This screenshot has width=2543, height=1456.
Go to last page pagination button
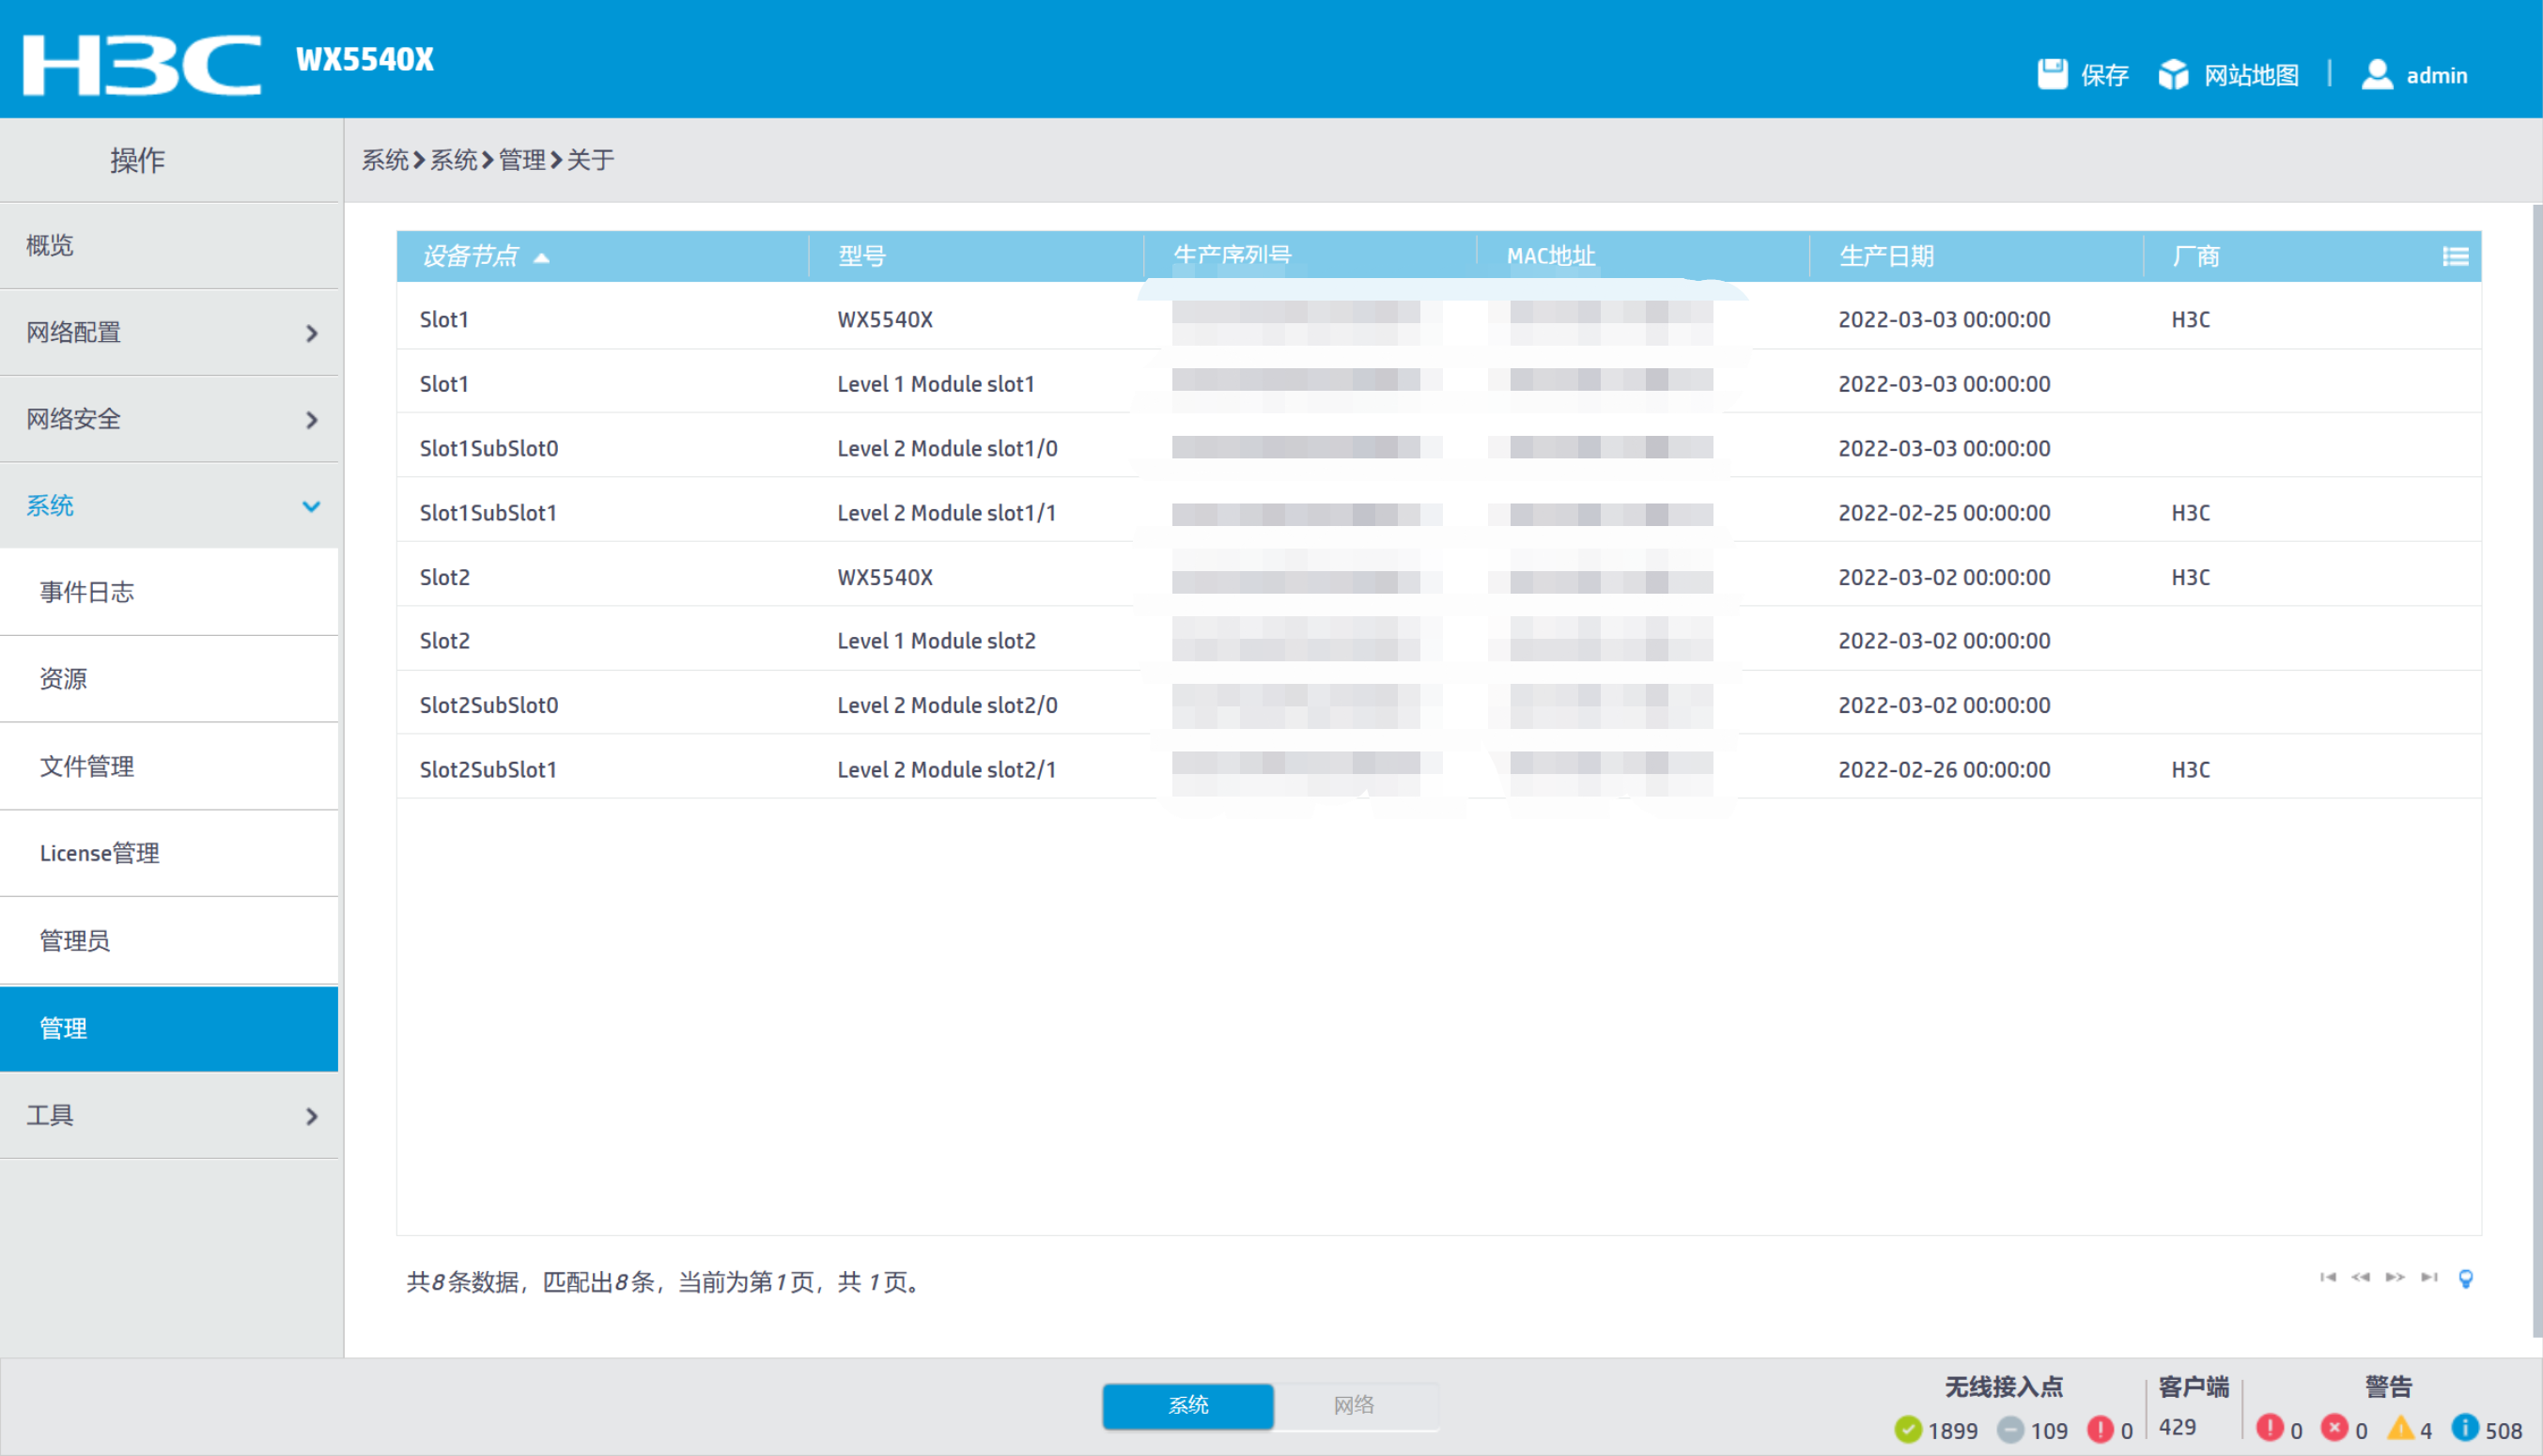2428,1277
